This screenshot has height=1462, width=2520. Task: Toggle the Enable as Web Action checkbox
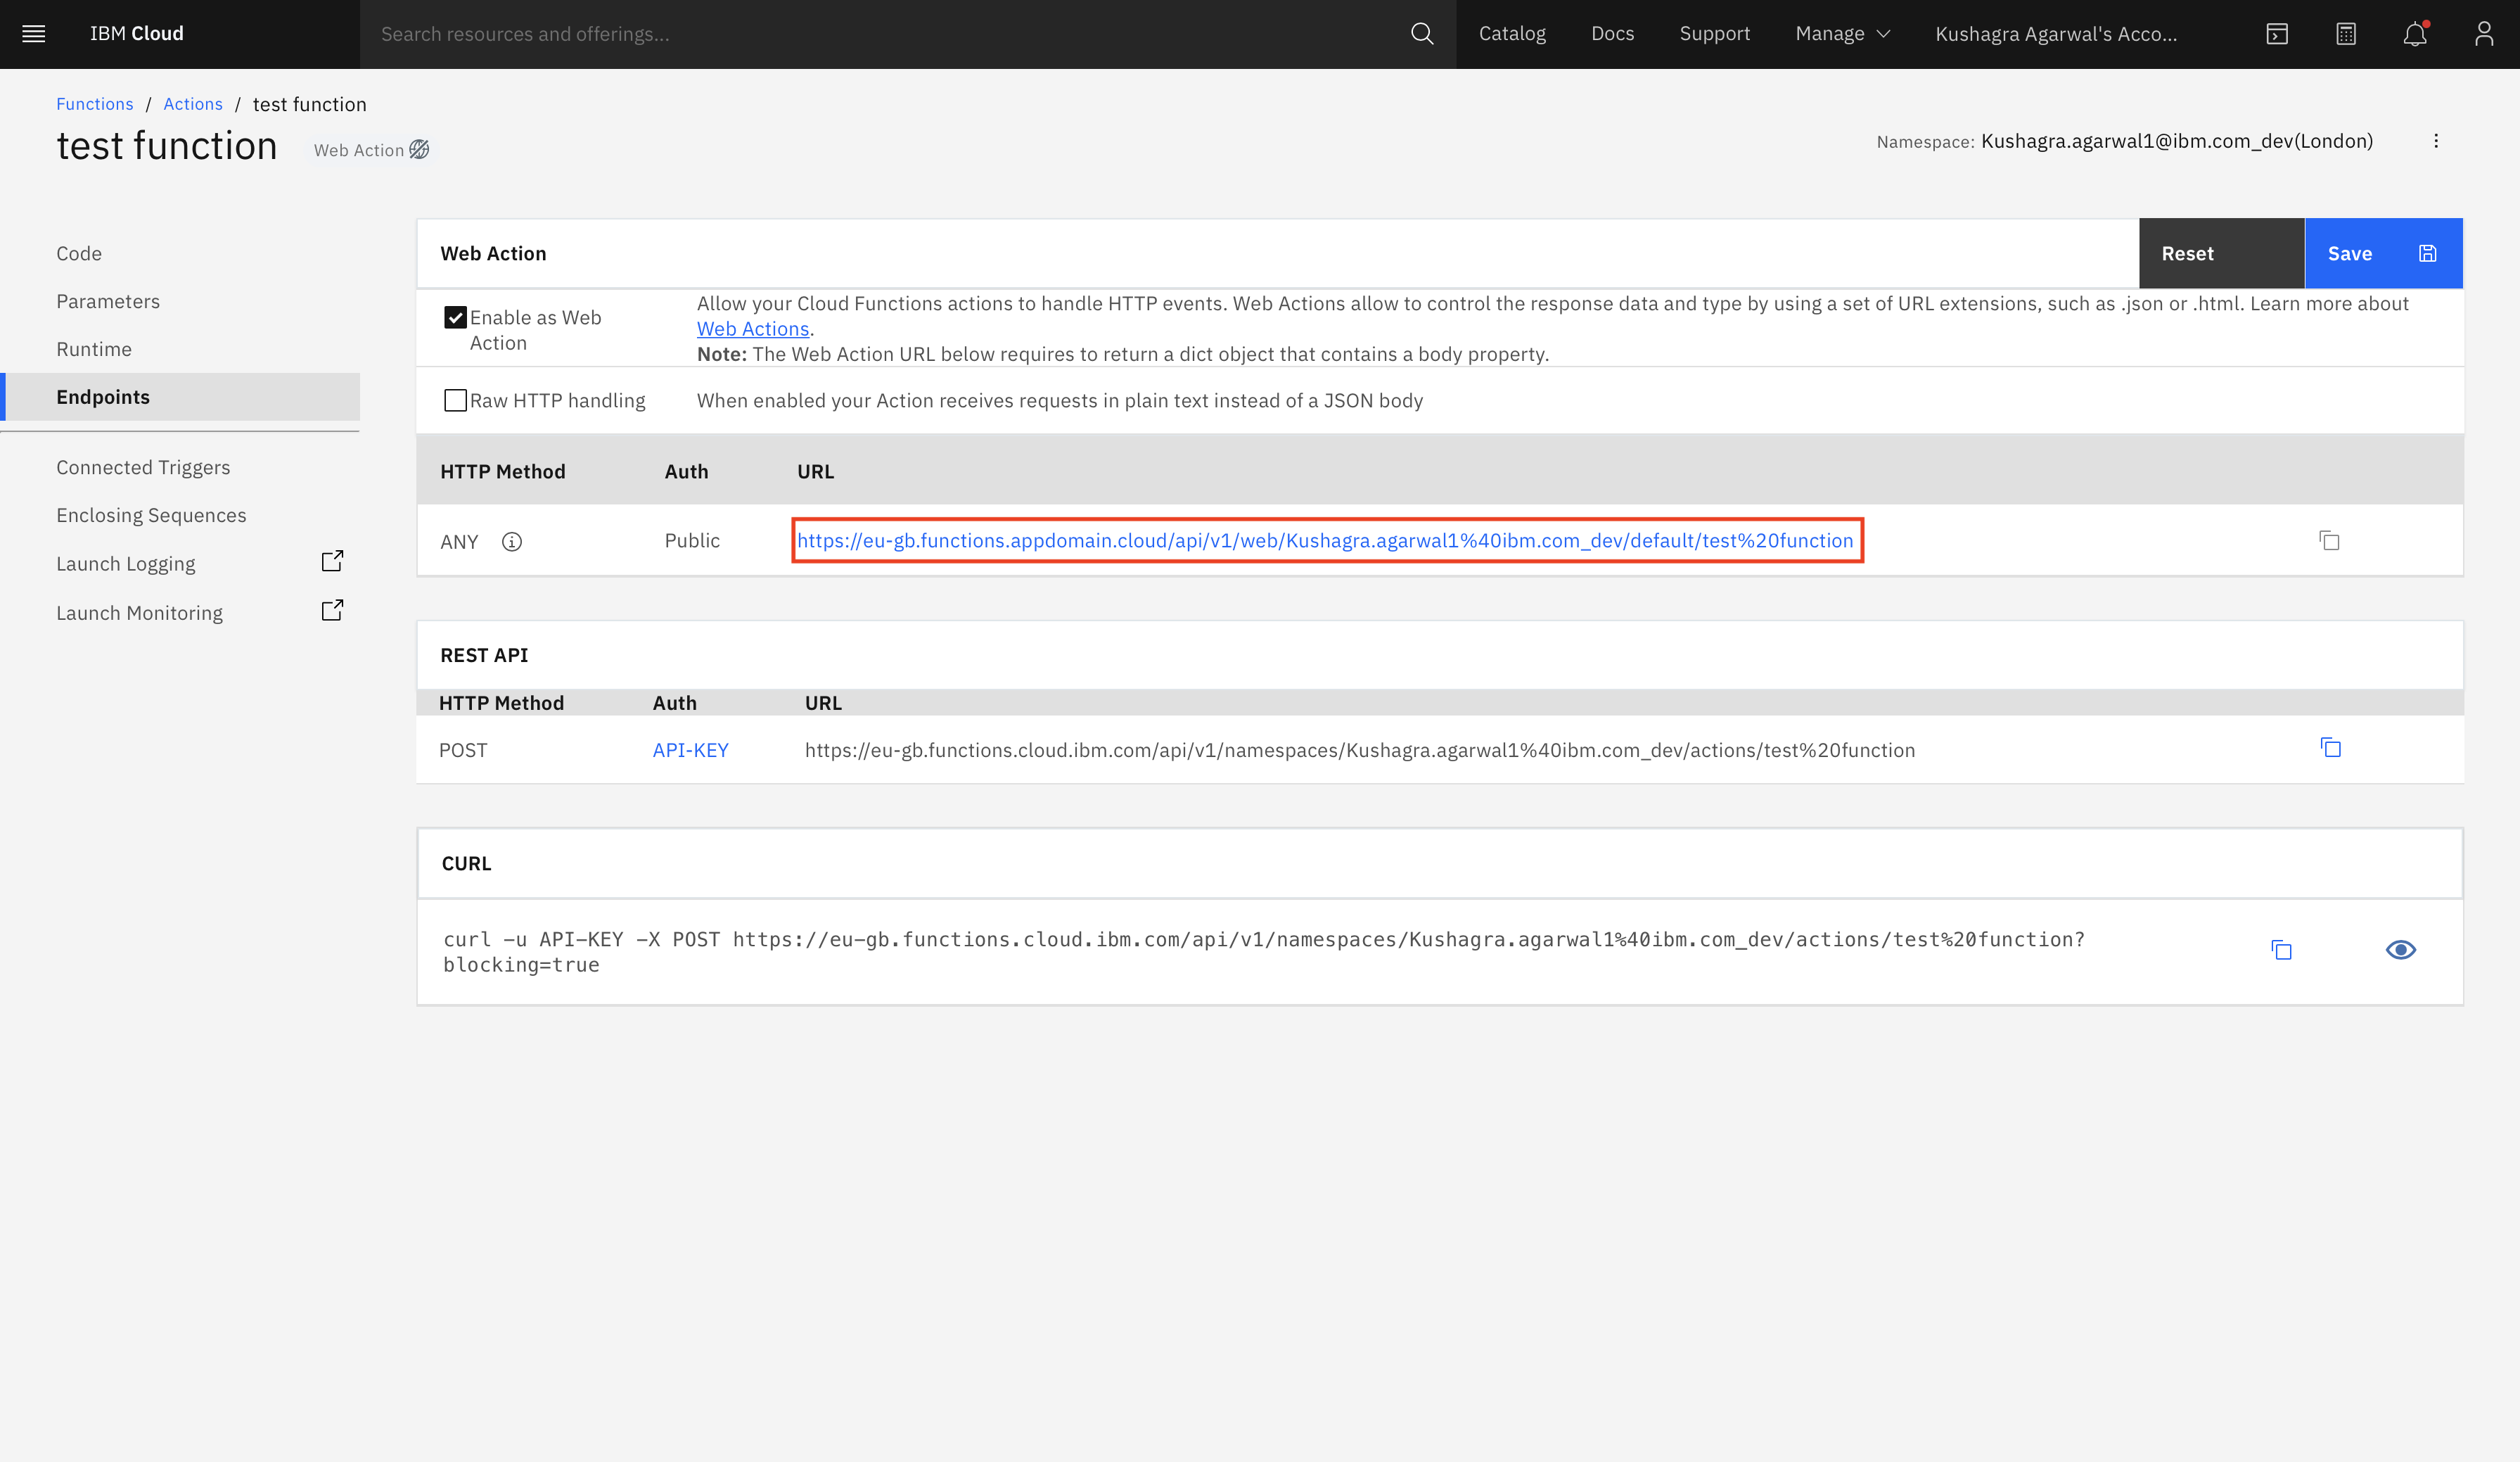click(456, 315)
